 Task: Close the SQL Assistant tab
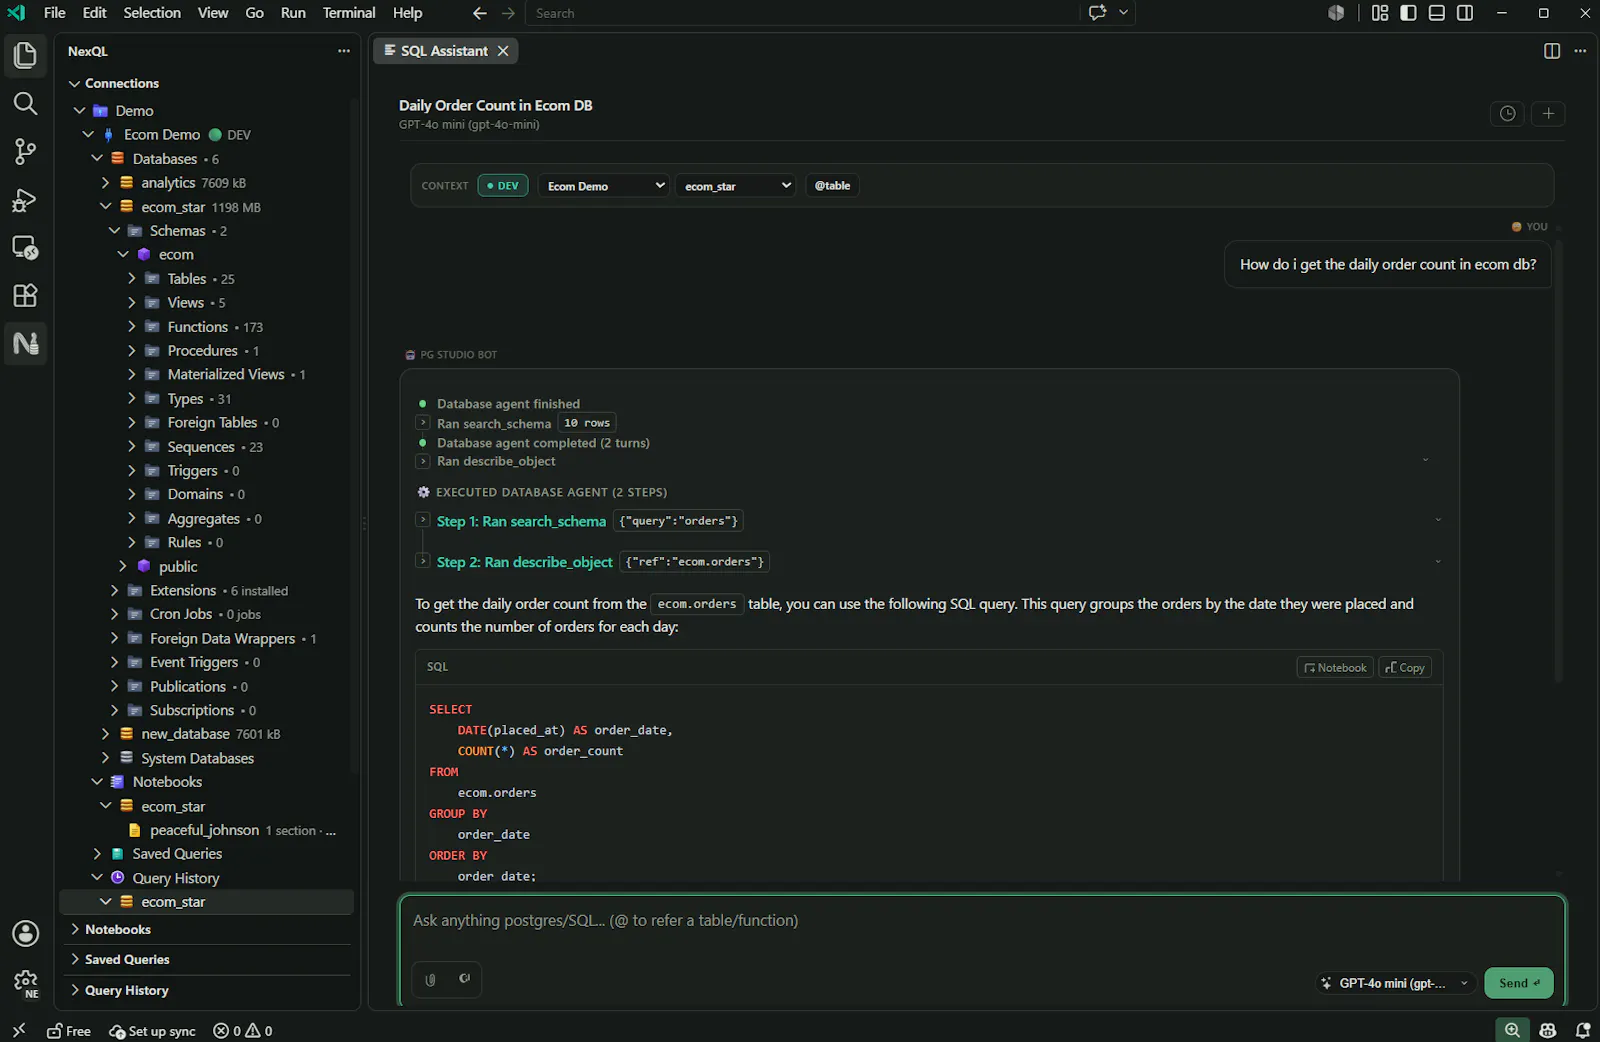pyautogui.click(x=503, y=51)
